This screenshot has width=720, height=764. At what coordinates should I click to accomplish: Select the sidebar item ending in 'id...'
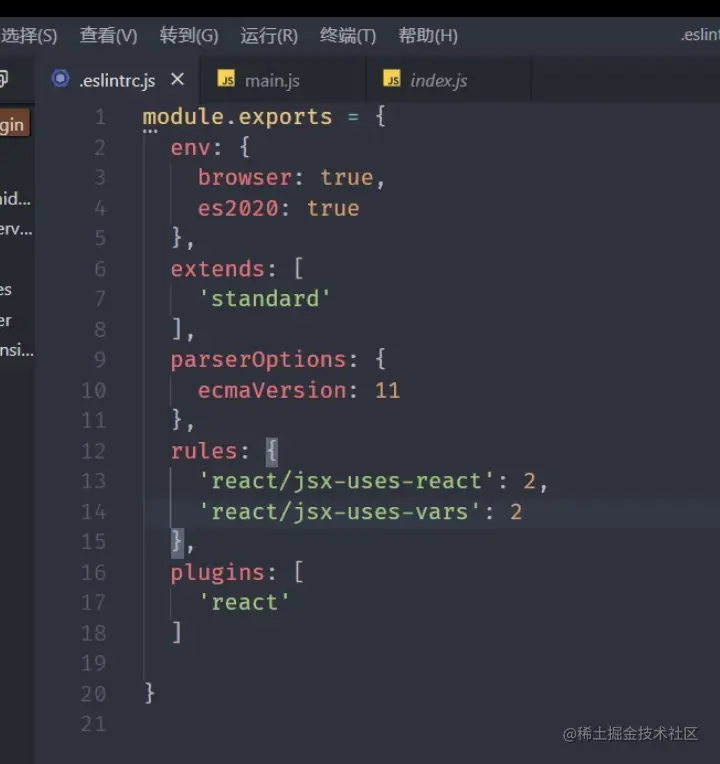[x=16, y=199]
